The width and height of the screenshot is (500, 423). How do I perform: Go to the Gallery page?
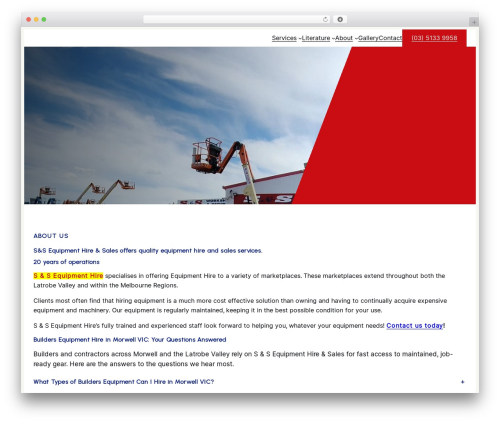click(368, 38)
